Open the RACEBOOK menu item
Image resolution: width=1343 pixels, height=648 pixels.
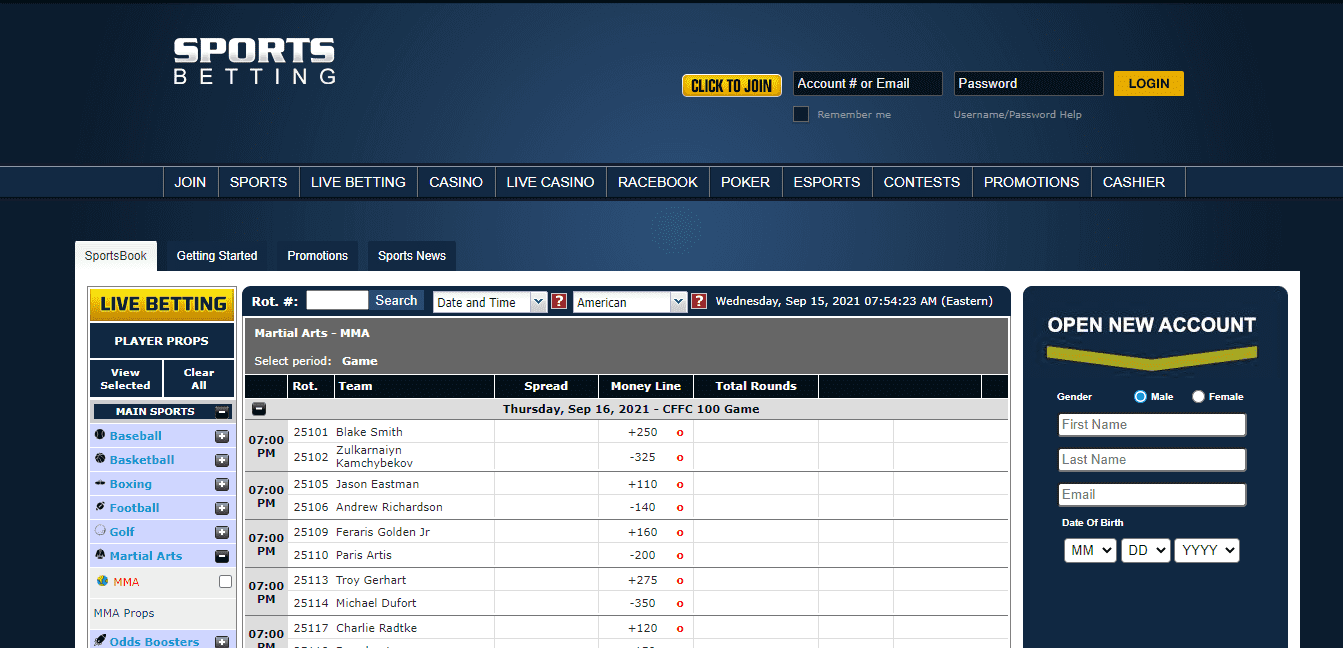(657, 182)
